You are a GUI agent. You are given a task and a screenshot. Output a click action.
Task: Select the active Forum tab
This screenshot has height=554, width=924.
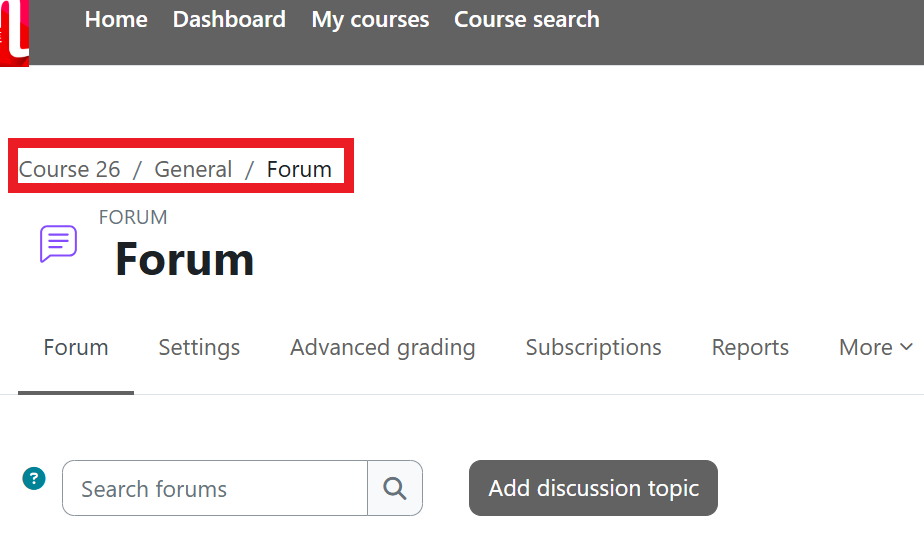coord(76,347)
